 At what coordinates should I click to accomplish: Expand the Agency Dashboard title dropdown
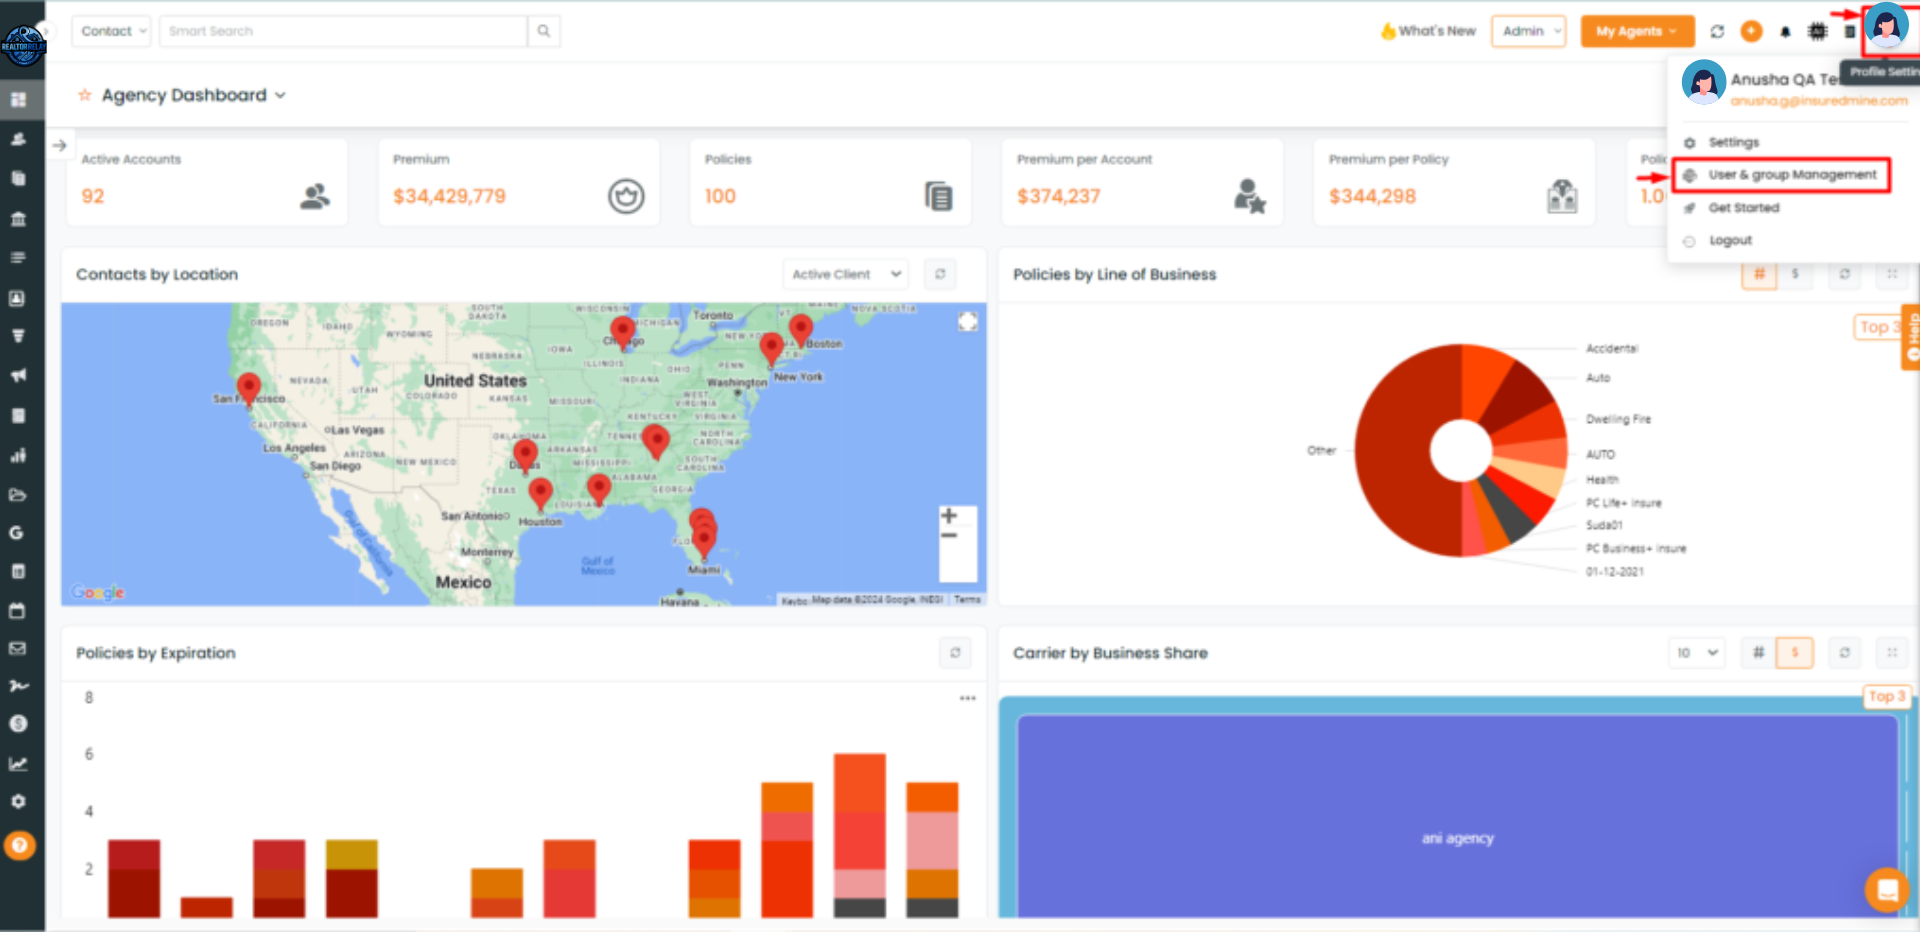pos(280,95)
